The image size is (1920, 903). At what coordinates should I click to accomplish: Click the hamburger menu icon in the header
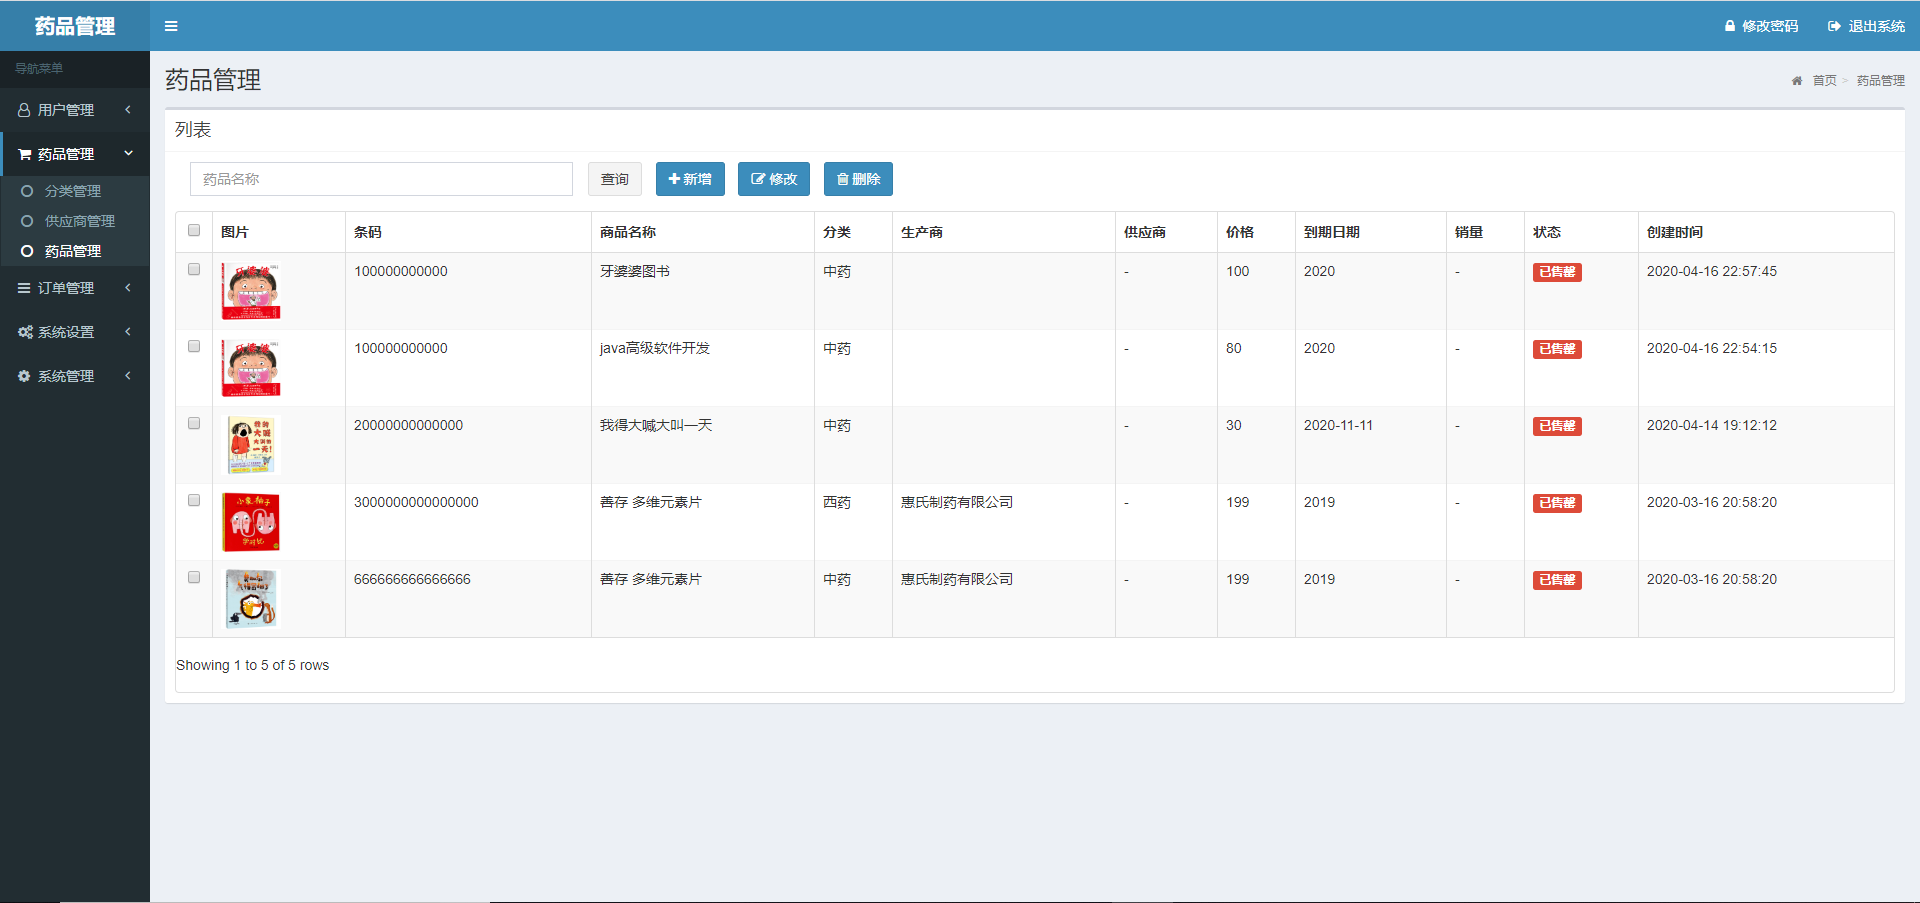pos(170,26)
